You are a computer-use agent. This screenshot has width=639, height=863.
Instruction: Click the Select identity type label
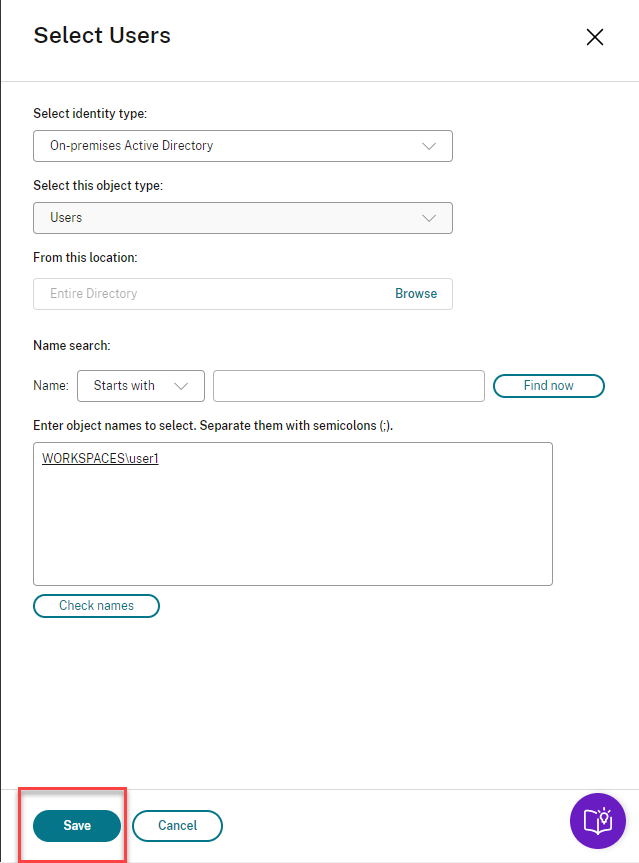tap(90, 114)
